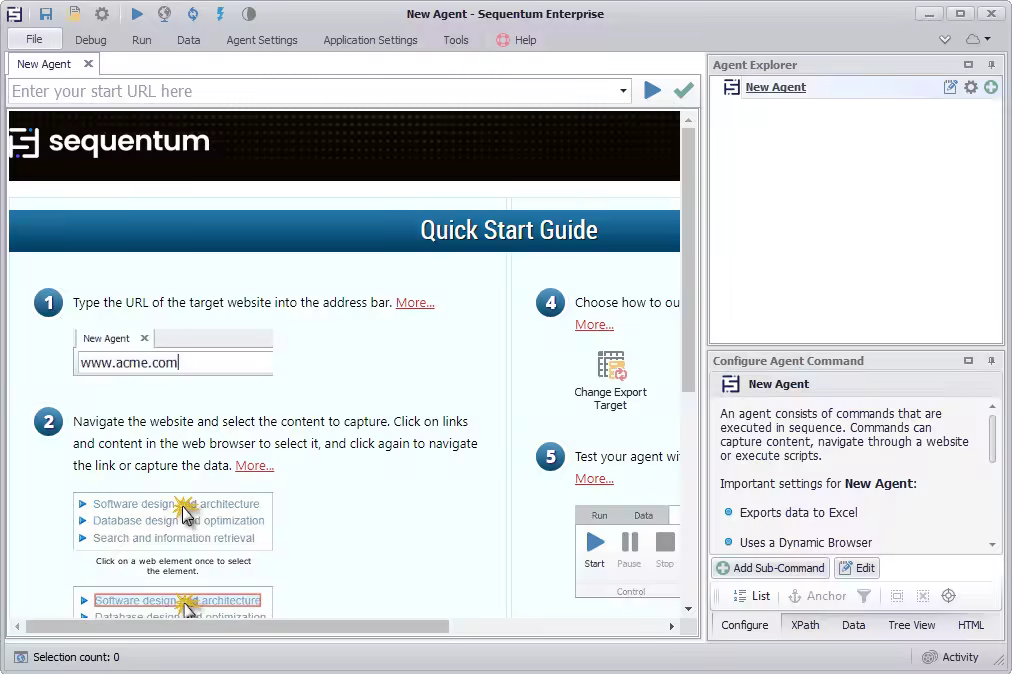Click the Save As document icon in title toolbar
The width and height of the screenshot is (1012, 674).
click(75, 14)
